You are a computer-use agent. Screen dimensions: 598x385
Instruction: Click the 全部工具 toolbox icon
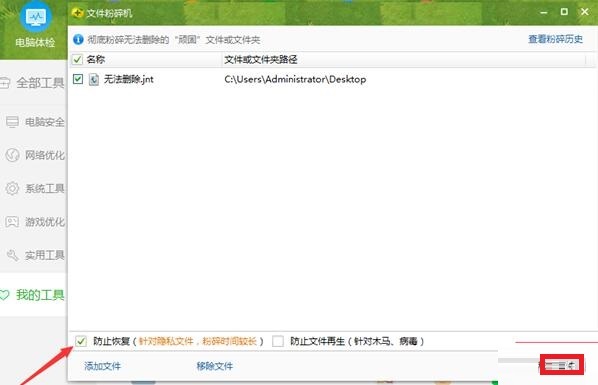coord(5,83)
